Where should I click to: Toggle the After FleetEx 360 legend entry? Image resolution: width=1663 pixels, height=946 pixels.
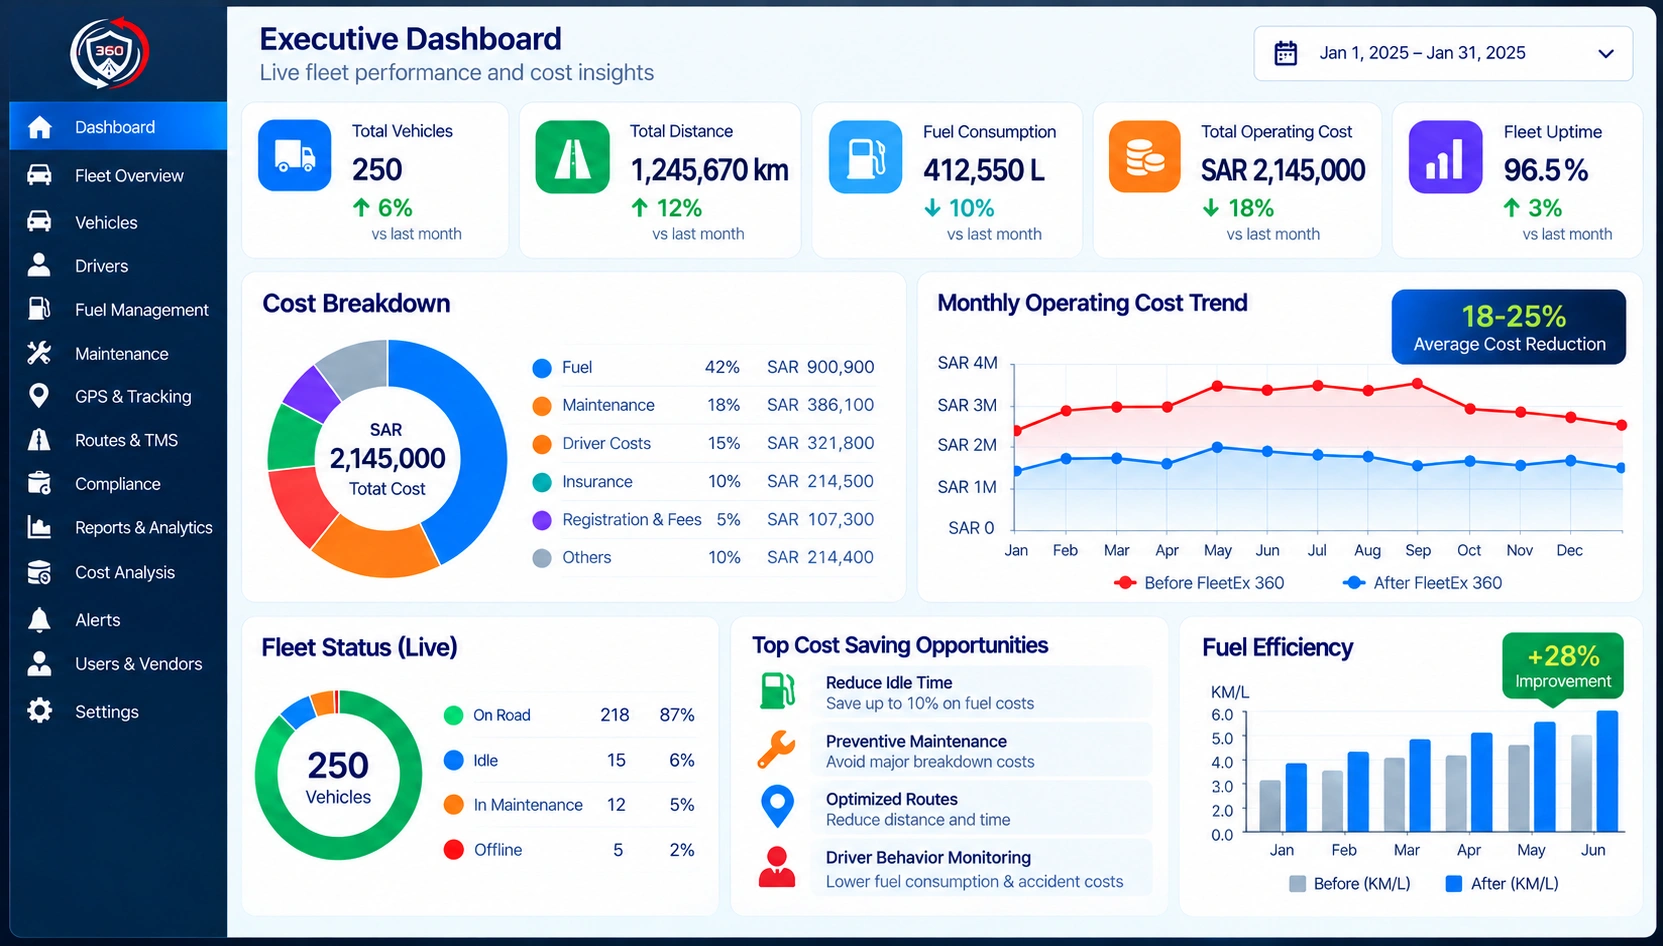click(1423, 583)
